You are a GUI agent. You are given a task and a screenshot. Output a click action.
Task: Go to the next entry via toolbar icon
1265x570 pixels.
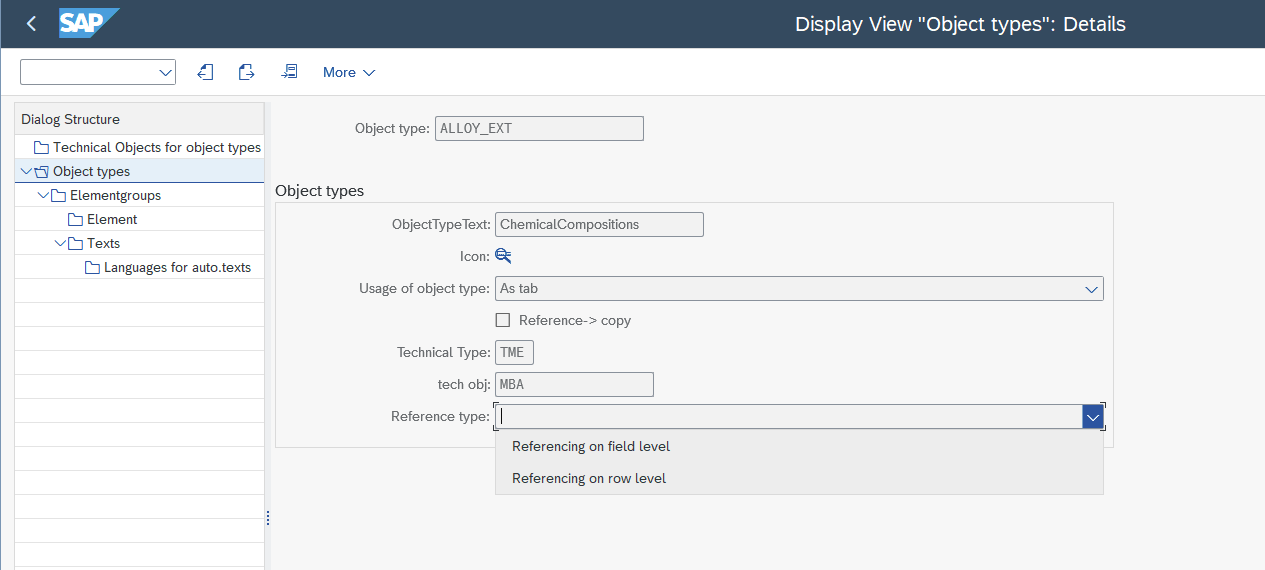click(x=247, y=72)
